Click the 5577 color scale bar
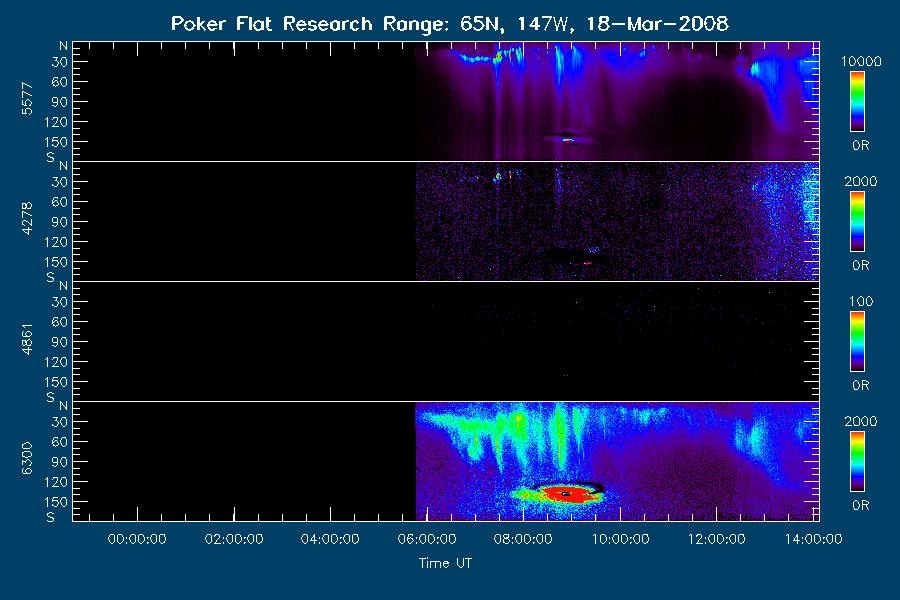The height and width of the screenshot is (600, 900). coord(857,102)
